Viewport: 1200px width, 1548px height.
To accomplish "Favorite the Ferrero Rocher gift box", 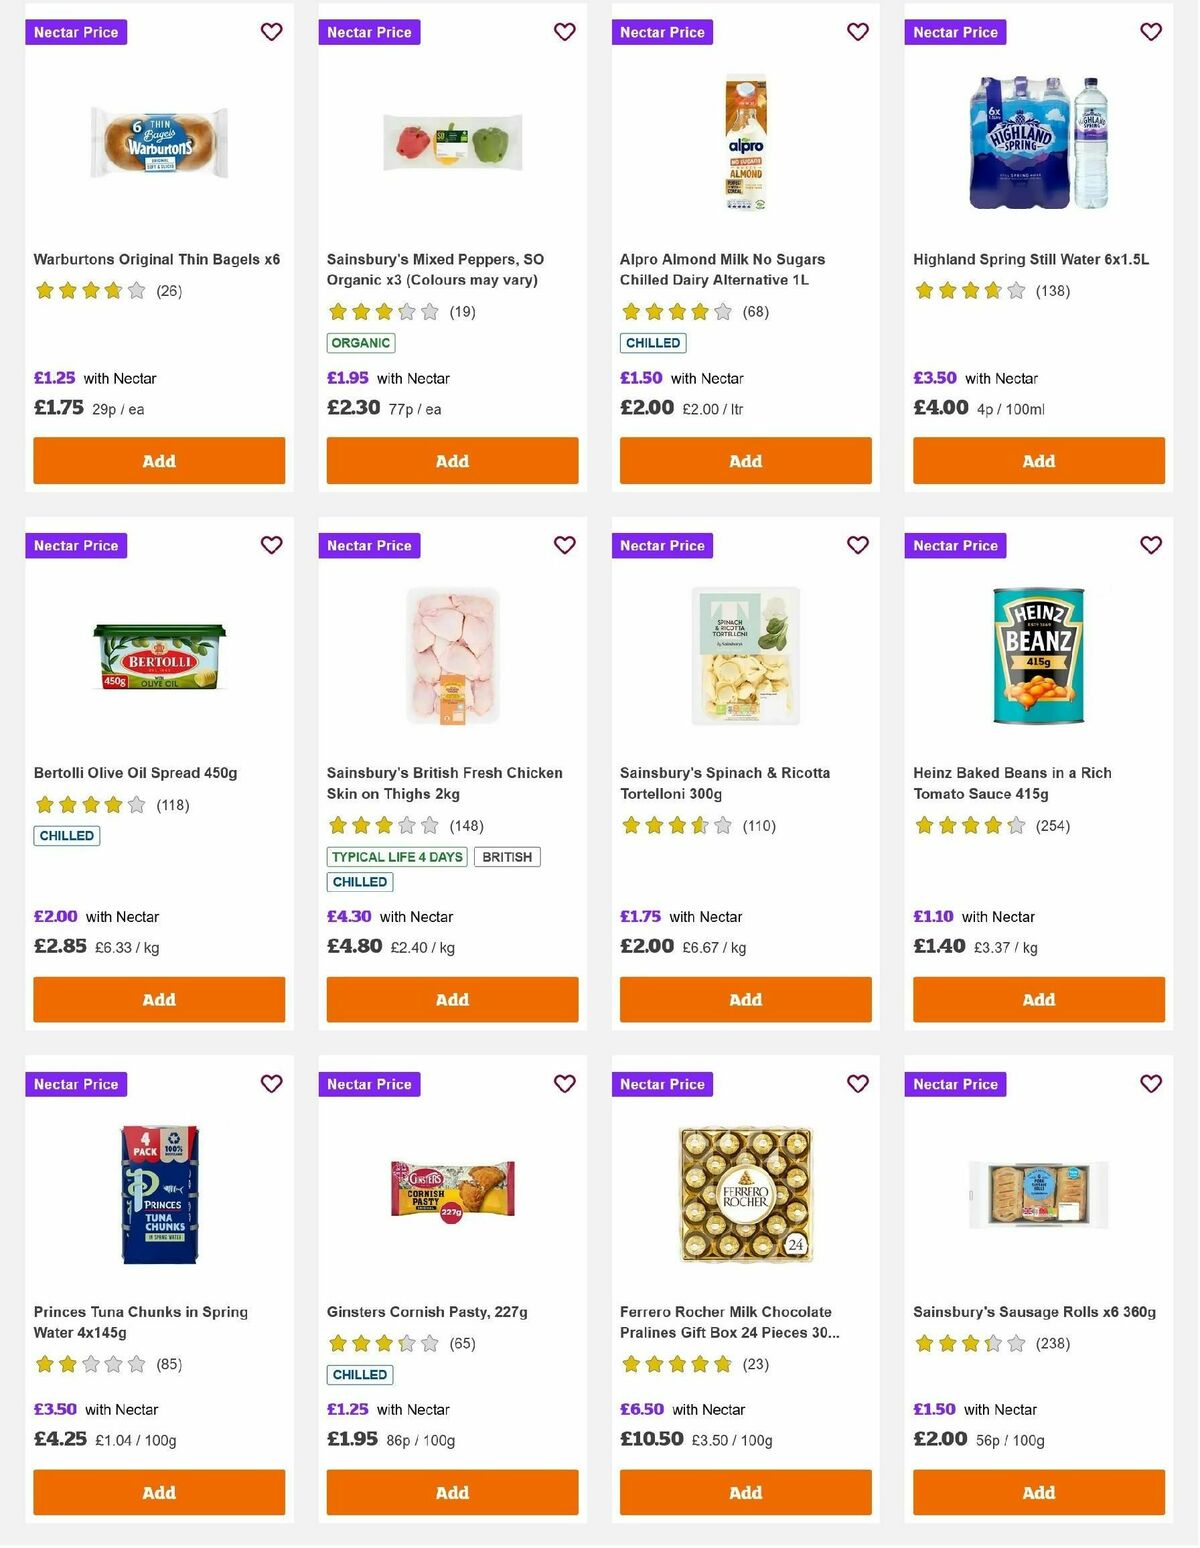I will click(x=856, y=1083).
